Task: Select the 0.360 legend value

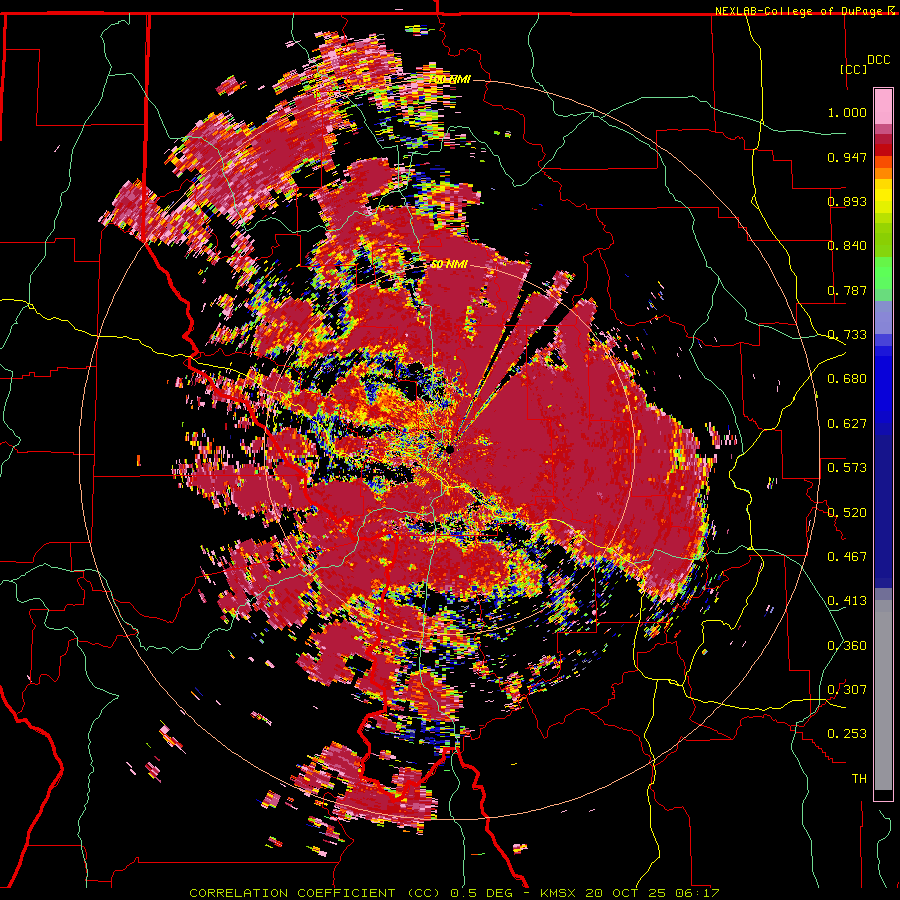Action: tap(847, 646)
